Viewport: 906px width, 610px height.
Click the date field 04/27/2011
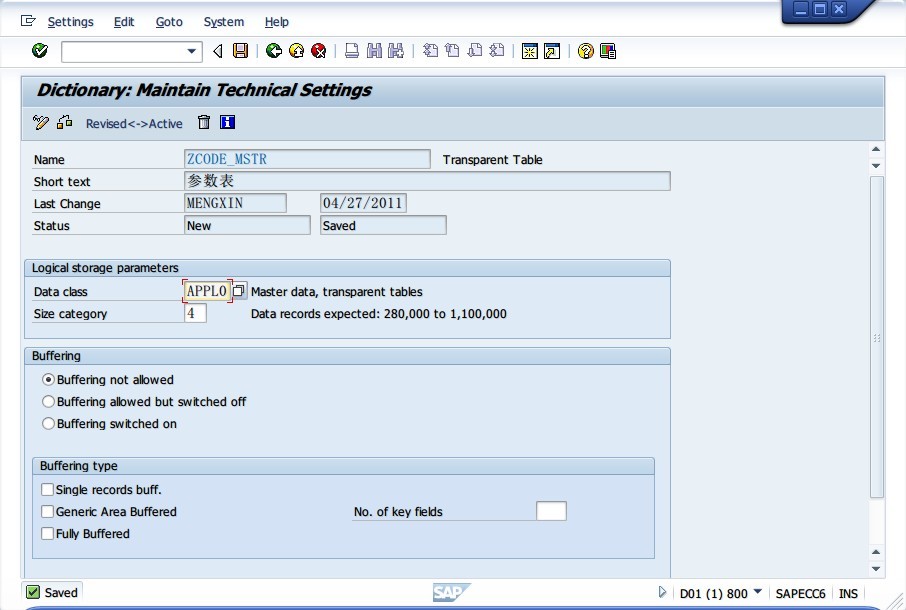(x=363, y=203)
